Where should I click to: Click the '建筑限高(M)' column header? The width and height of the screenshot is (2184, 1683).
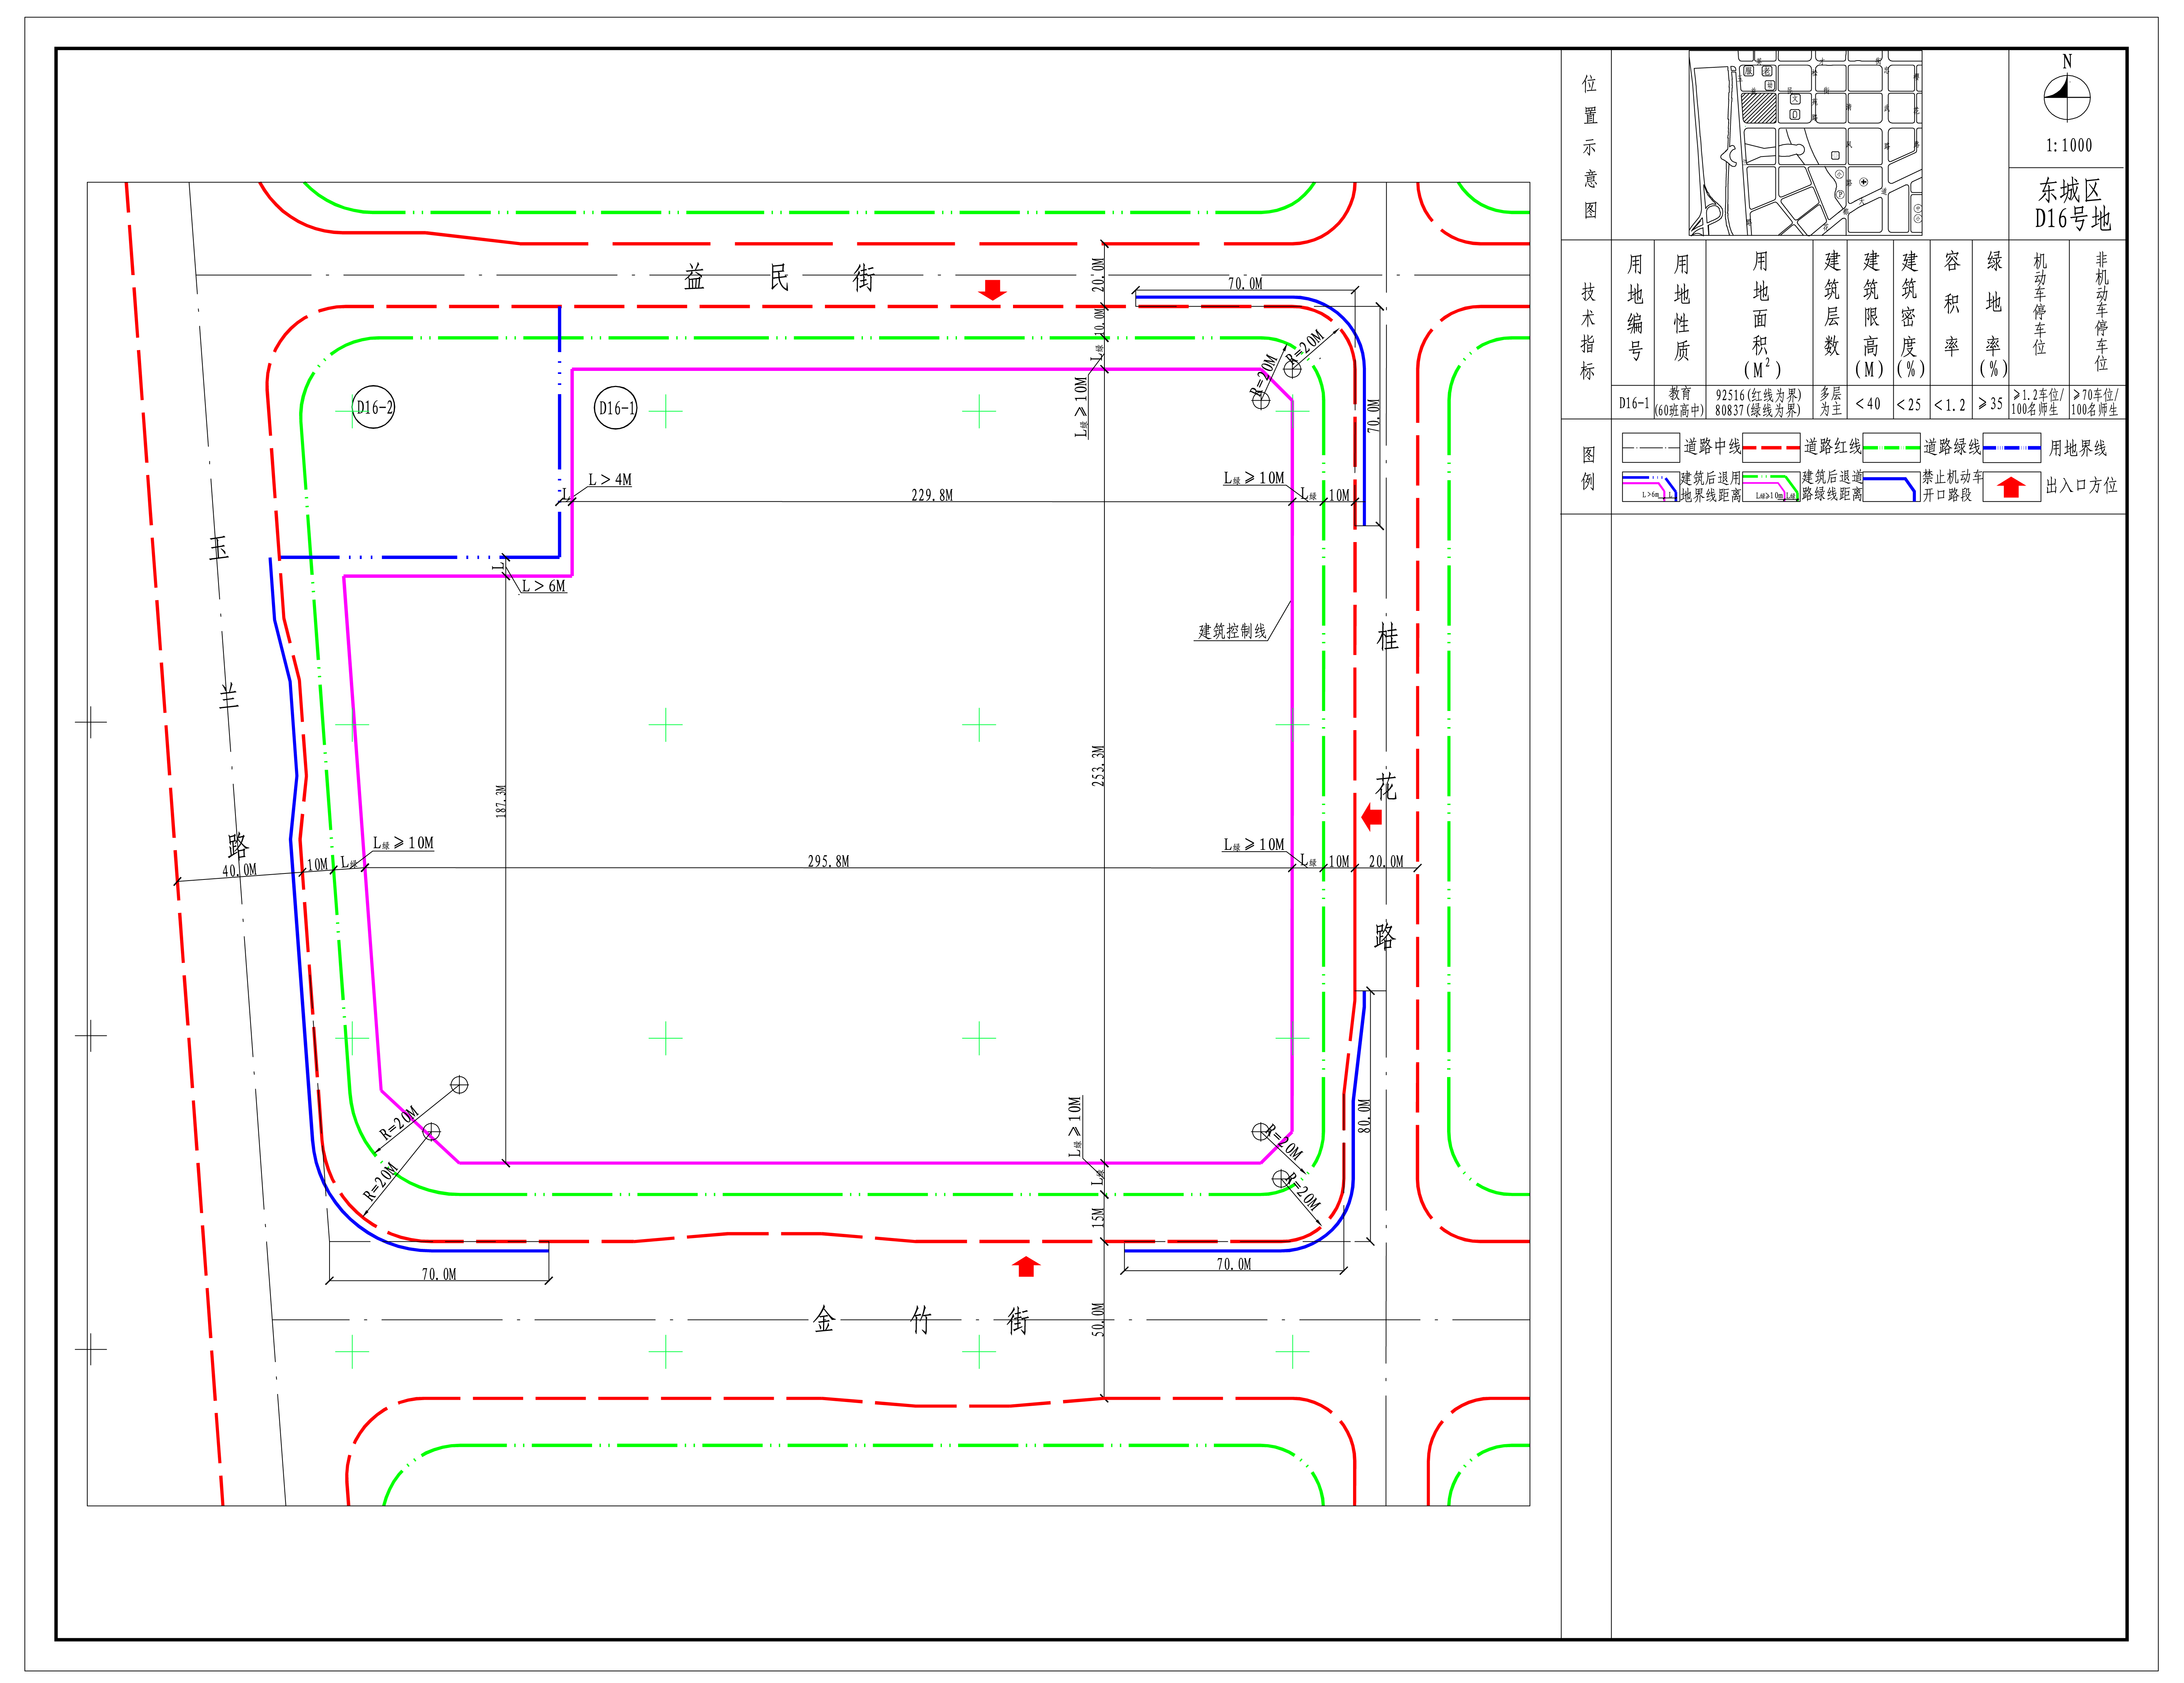coord(1870,314)
